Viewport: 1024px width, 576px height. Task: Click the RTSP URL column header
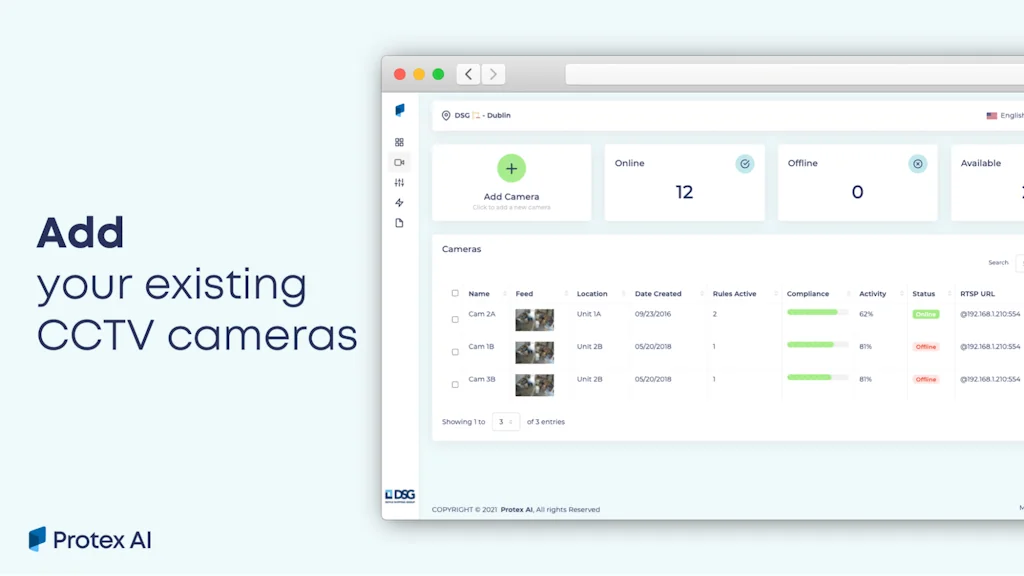tap(978, 294)
